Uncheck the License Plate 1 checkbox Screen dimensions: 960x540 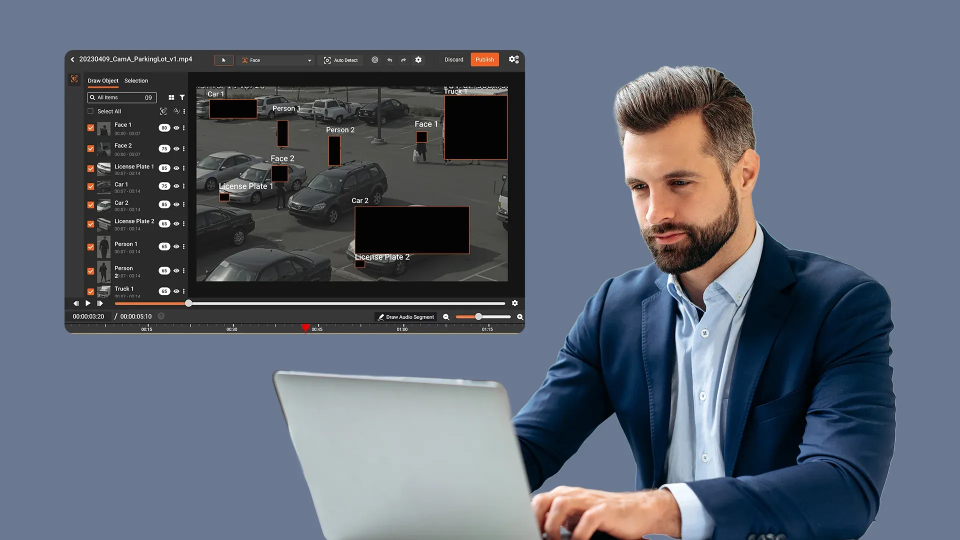point(91,168)
